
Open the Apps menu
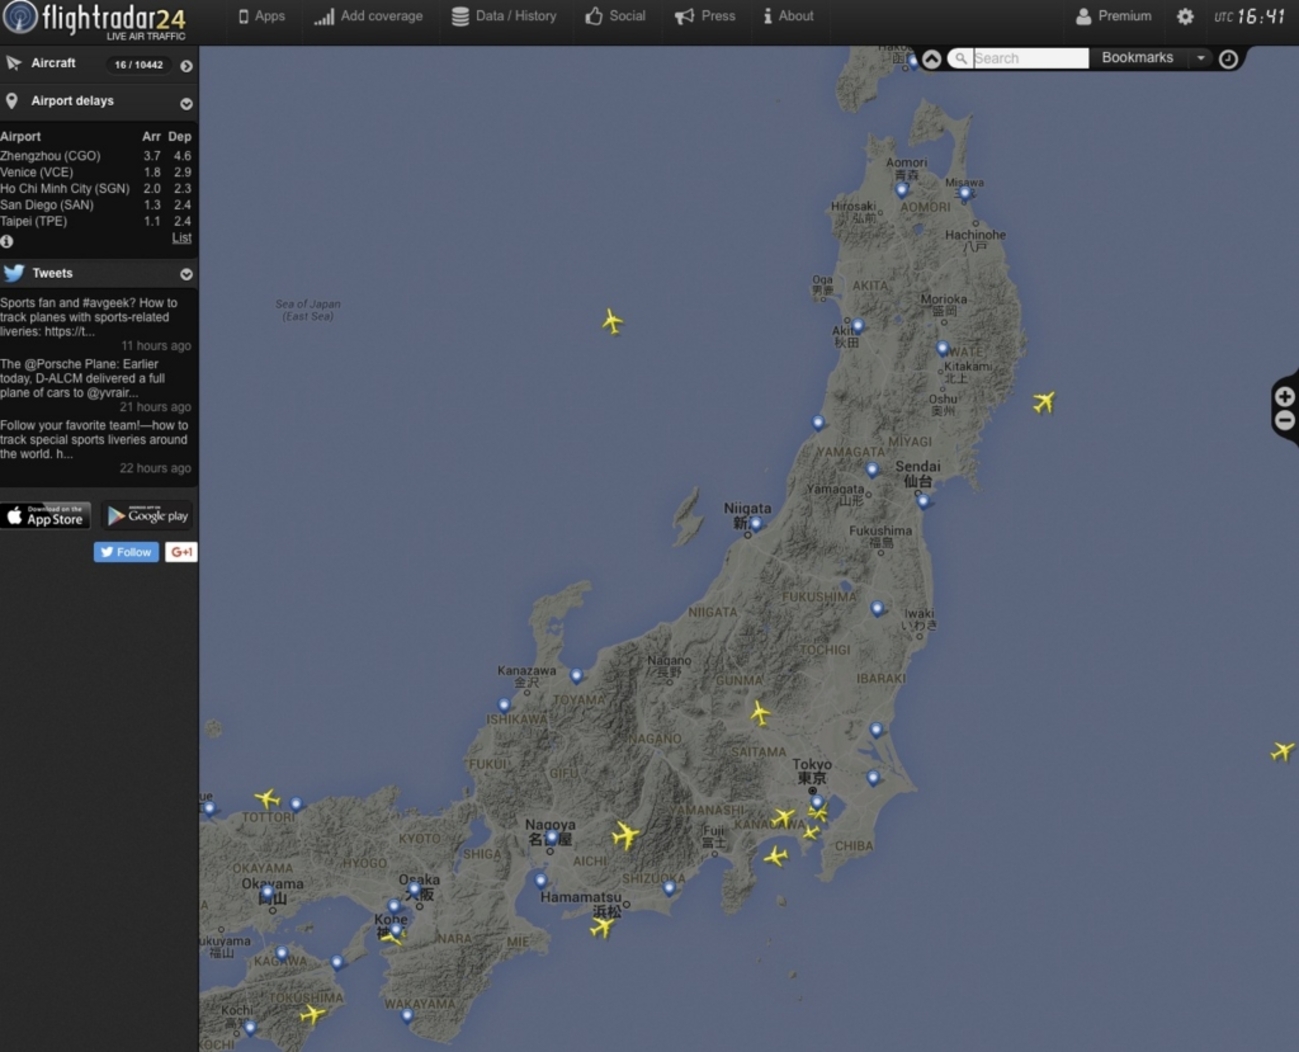(261, 16)
